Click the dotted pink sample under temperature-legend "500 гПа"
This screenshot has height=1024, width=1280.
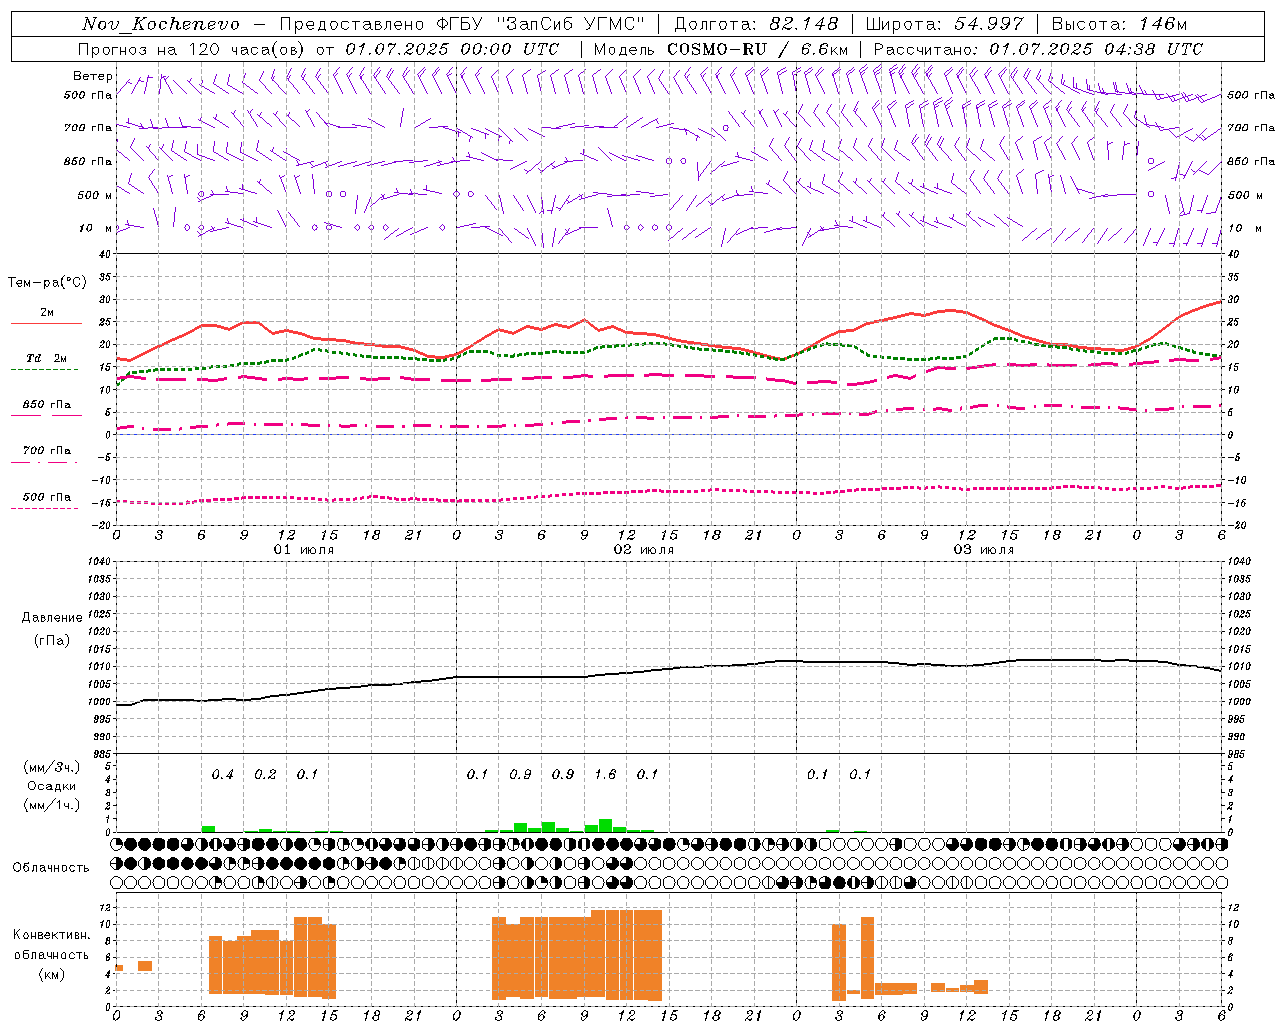pyautogui.click(x=45, y=508)
